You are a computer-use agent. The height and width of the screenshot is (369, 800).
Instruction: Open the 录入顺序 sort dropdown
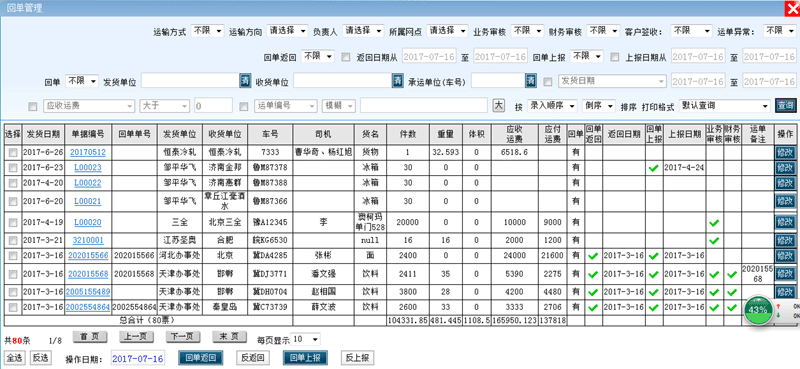[552, 106]
